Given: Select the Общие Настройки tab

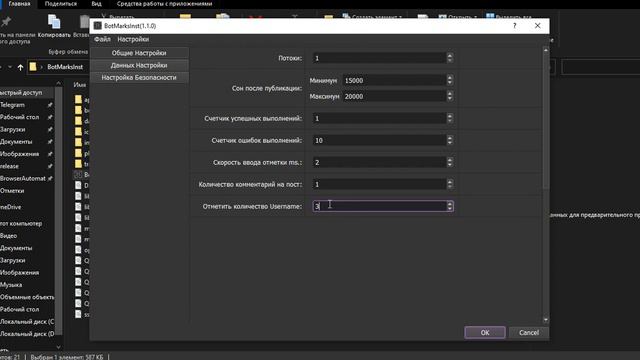Looking at the screenshot, I should click(139, 53).
